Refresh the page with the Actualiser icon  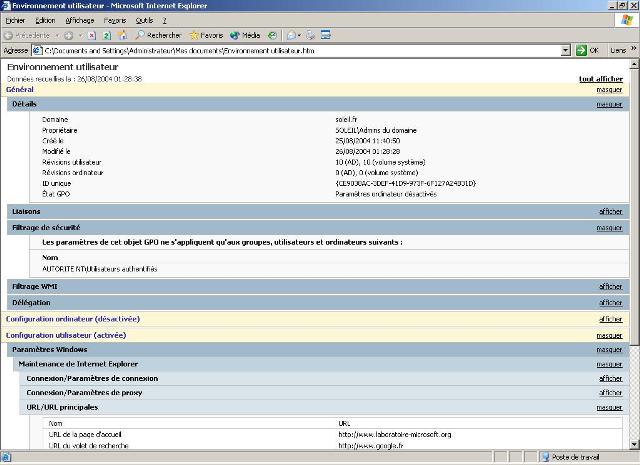pyautogui.click(x=107, y=35)
